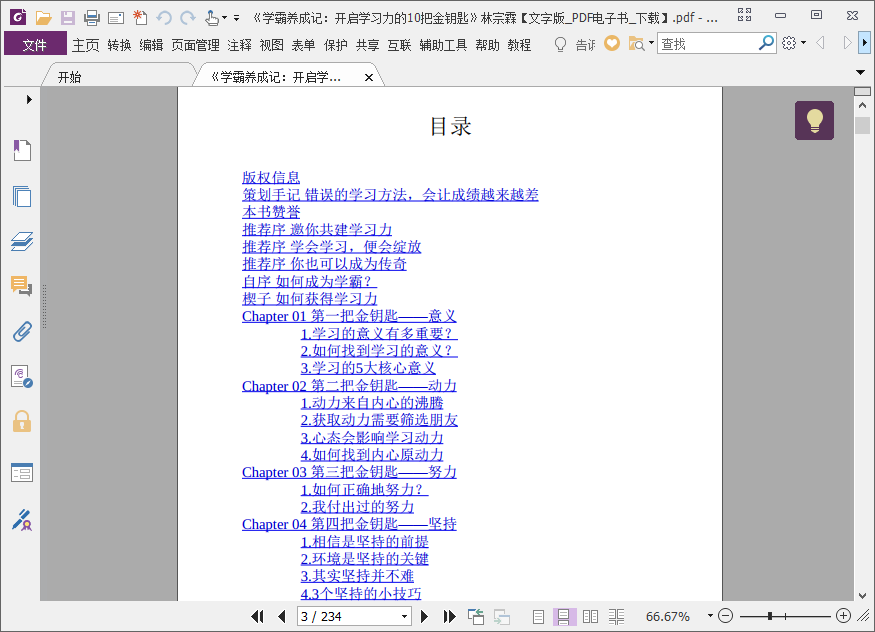Toggle continuous page view mode
This screenshot has height=632, width=875.
pos(564,616)
